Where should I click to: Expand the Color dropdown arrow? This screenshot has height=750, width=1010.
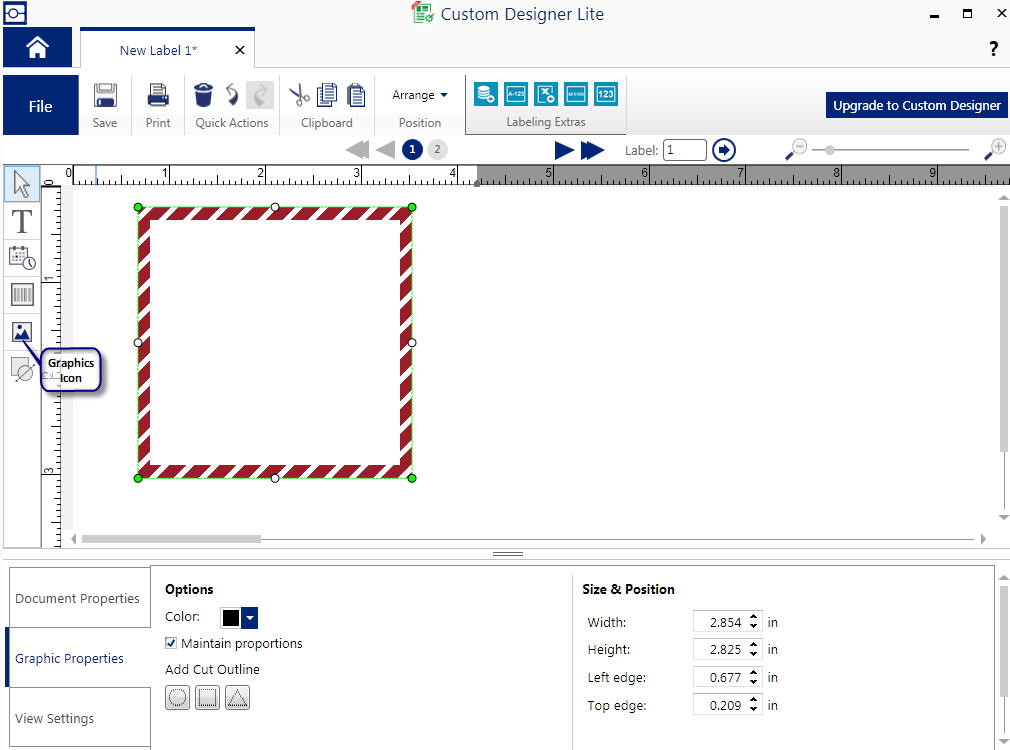[x=250, y=617]
